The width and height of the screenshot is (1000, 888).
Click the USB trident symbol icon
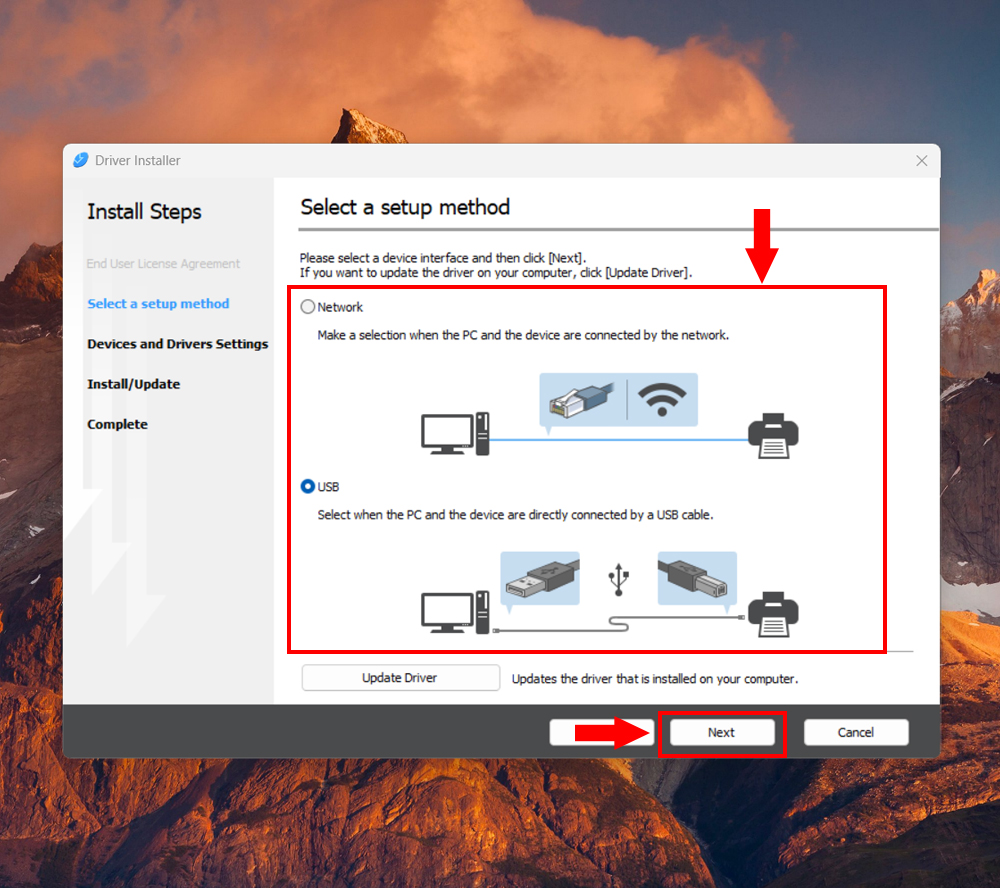(619, 579)
